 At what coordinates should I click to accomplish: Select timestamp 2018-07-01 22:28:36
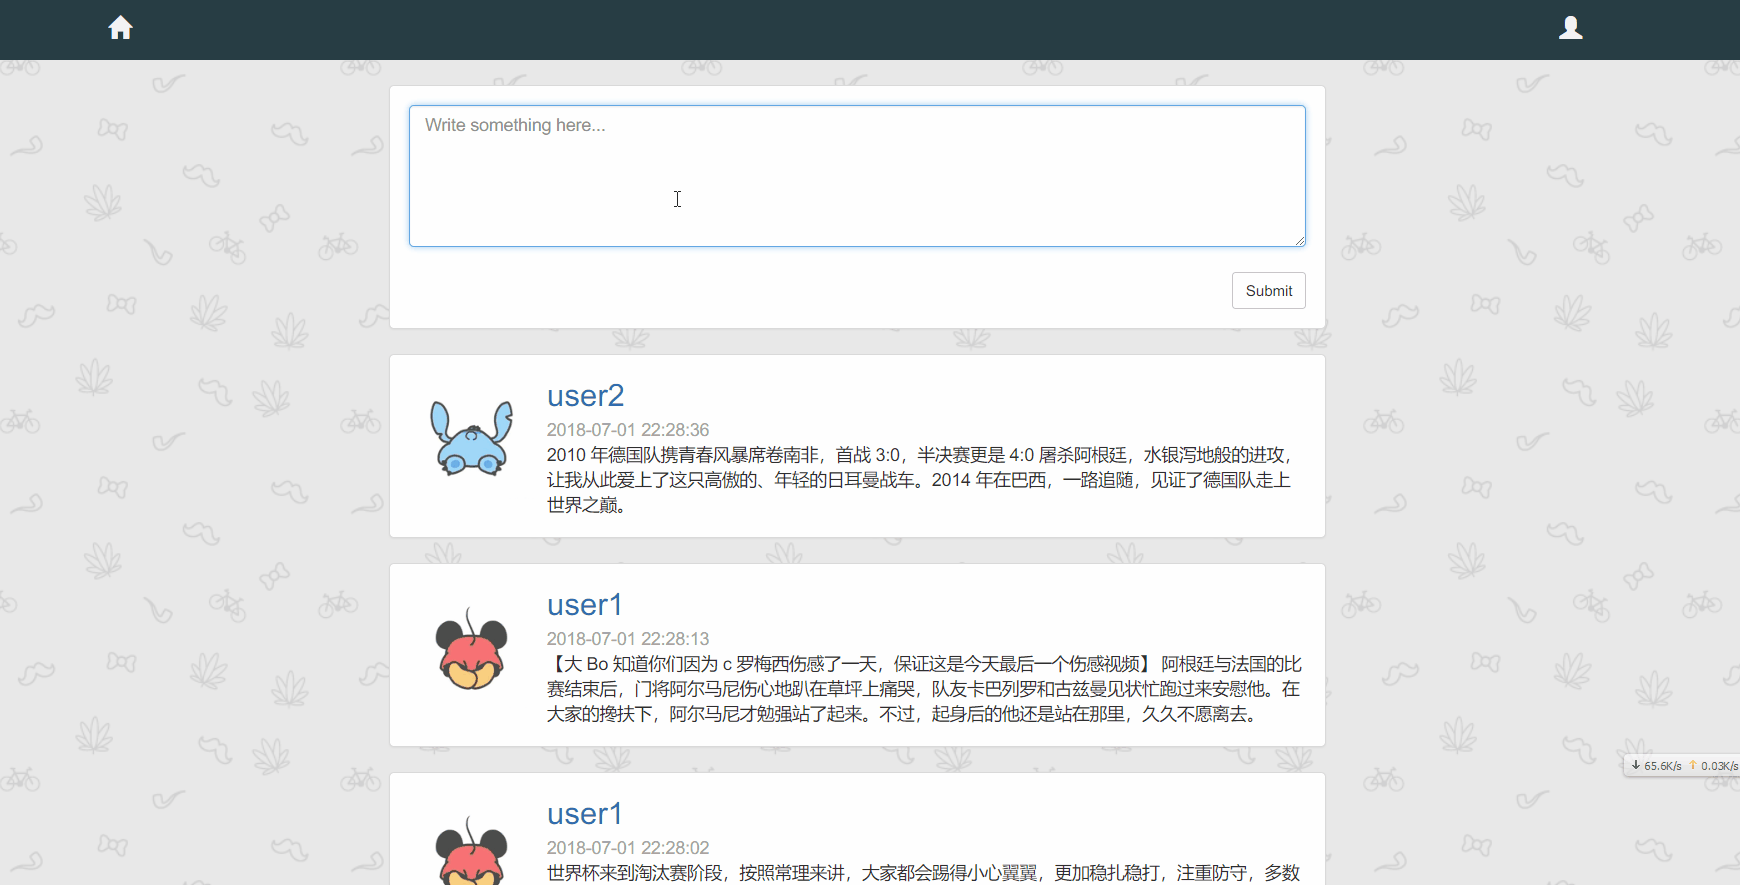point(628,430)
